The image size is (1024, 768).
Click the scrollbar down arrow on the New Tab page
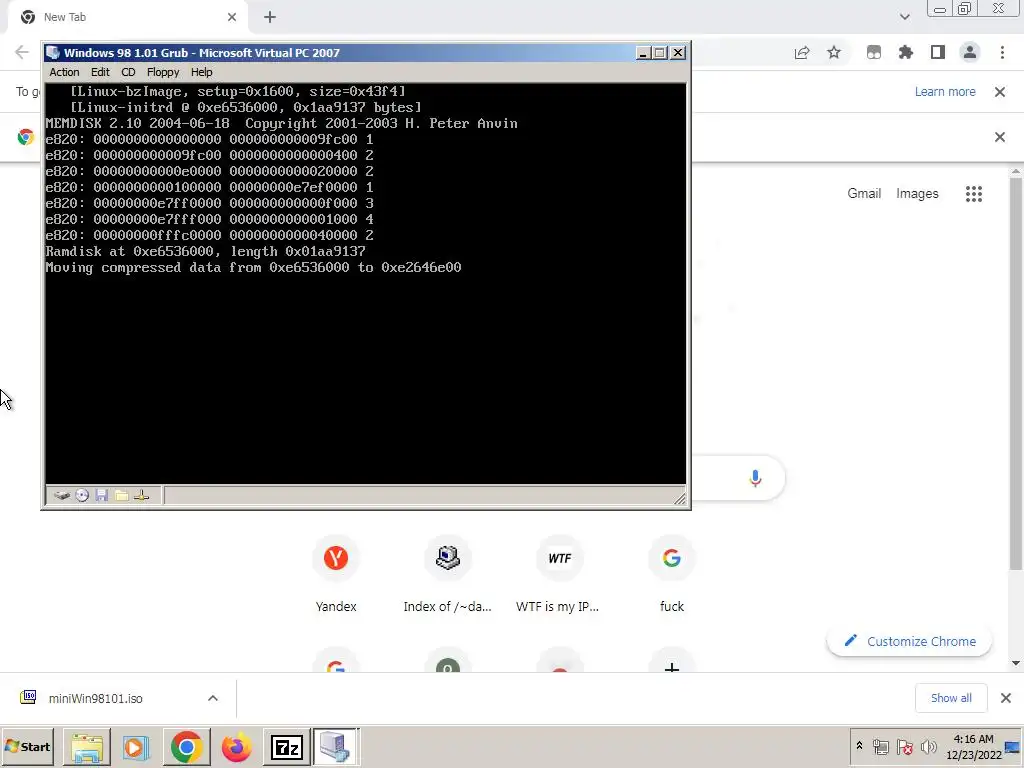point(1016,664)
